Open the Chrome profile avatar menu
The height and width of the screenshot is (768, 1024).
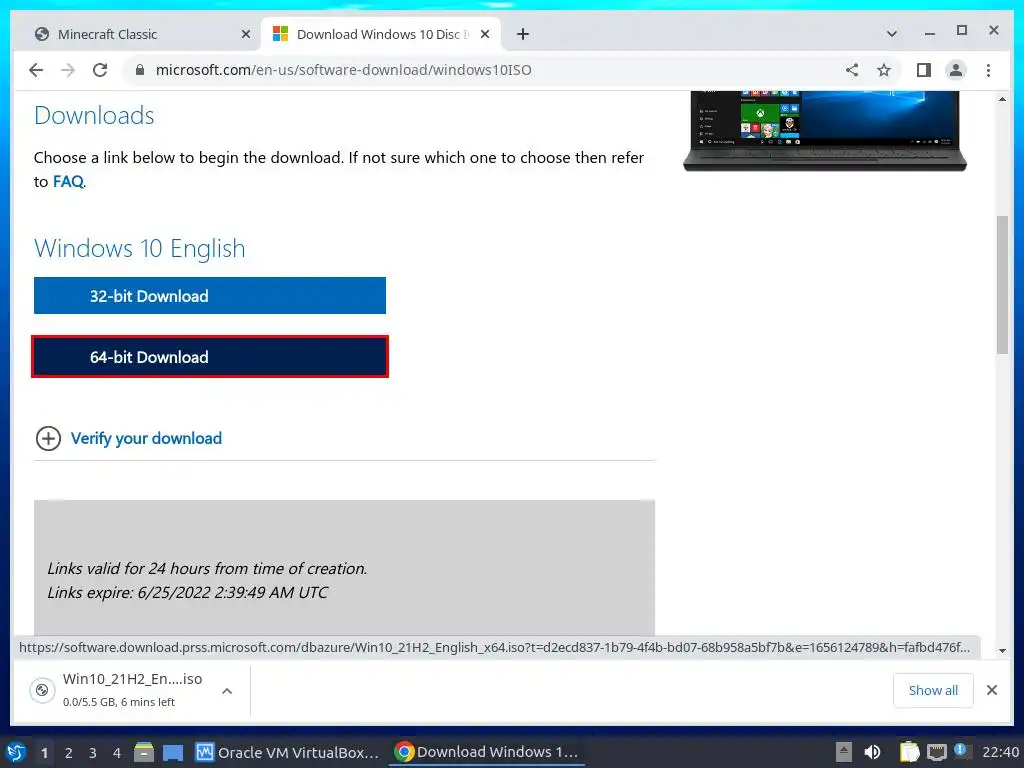pos(955,70)
